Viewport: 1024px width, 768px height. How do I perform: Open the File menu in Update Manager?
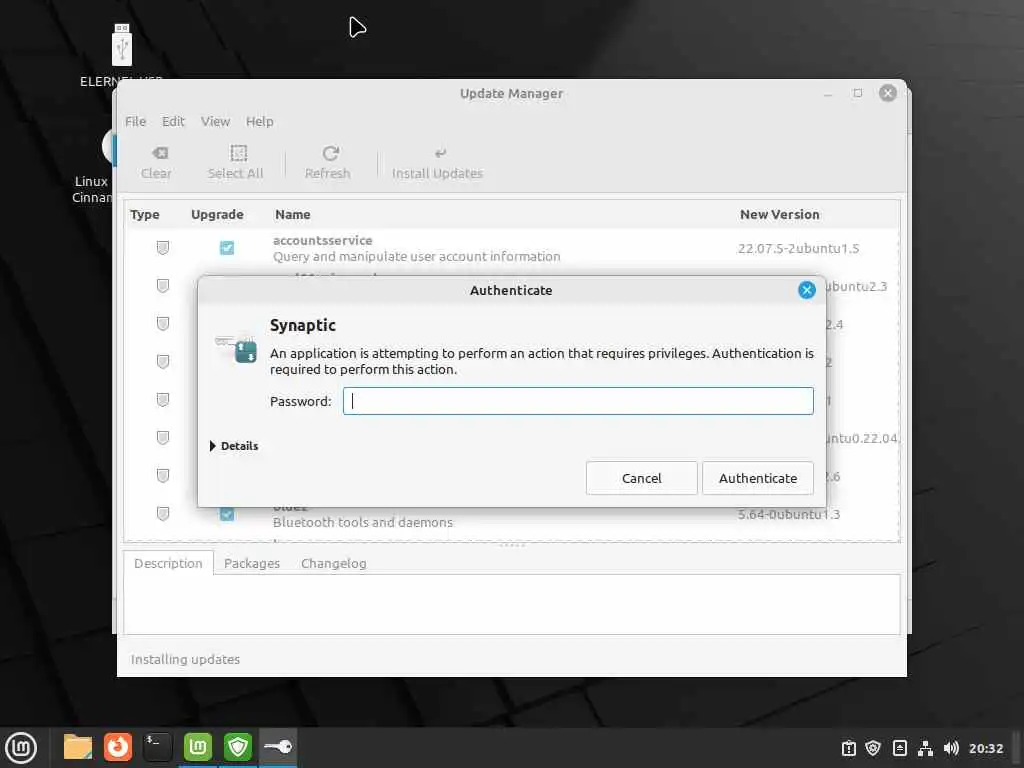136,121
